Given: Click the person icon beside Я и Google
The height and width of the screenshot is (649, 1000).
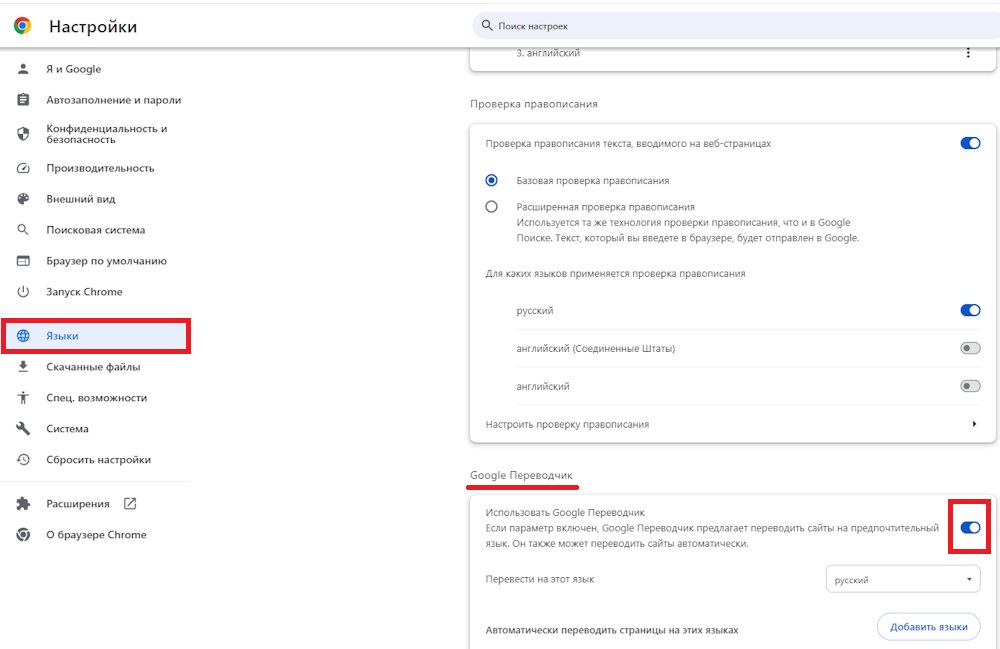Looking at the screenshot, I should 23,69.
